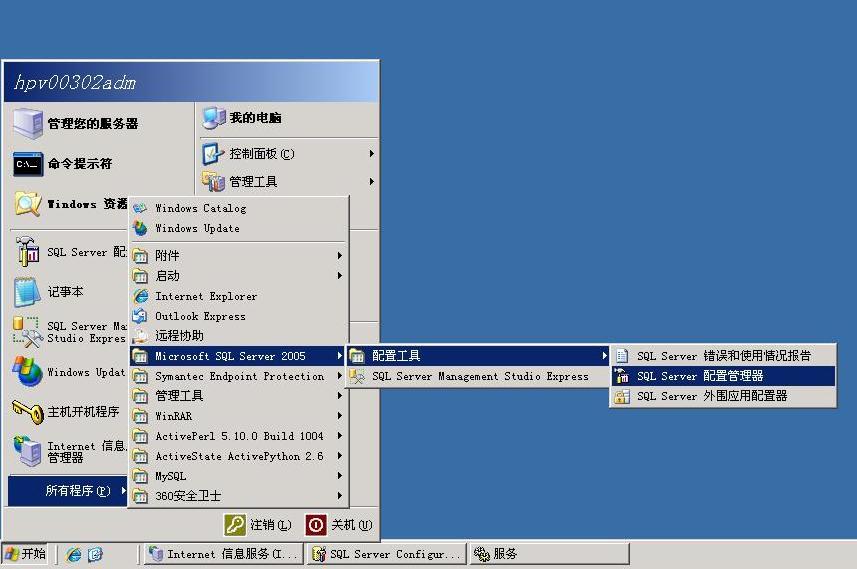Viewport: 857px width, 569px height.
Task: Expand the 控制面板 submenu
Action: (x=371, y=154)
